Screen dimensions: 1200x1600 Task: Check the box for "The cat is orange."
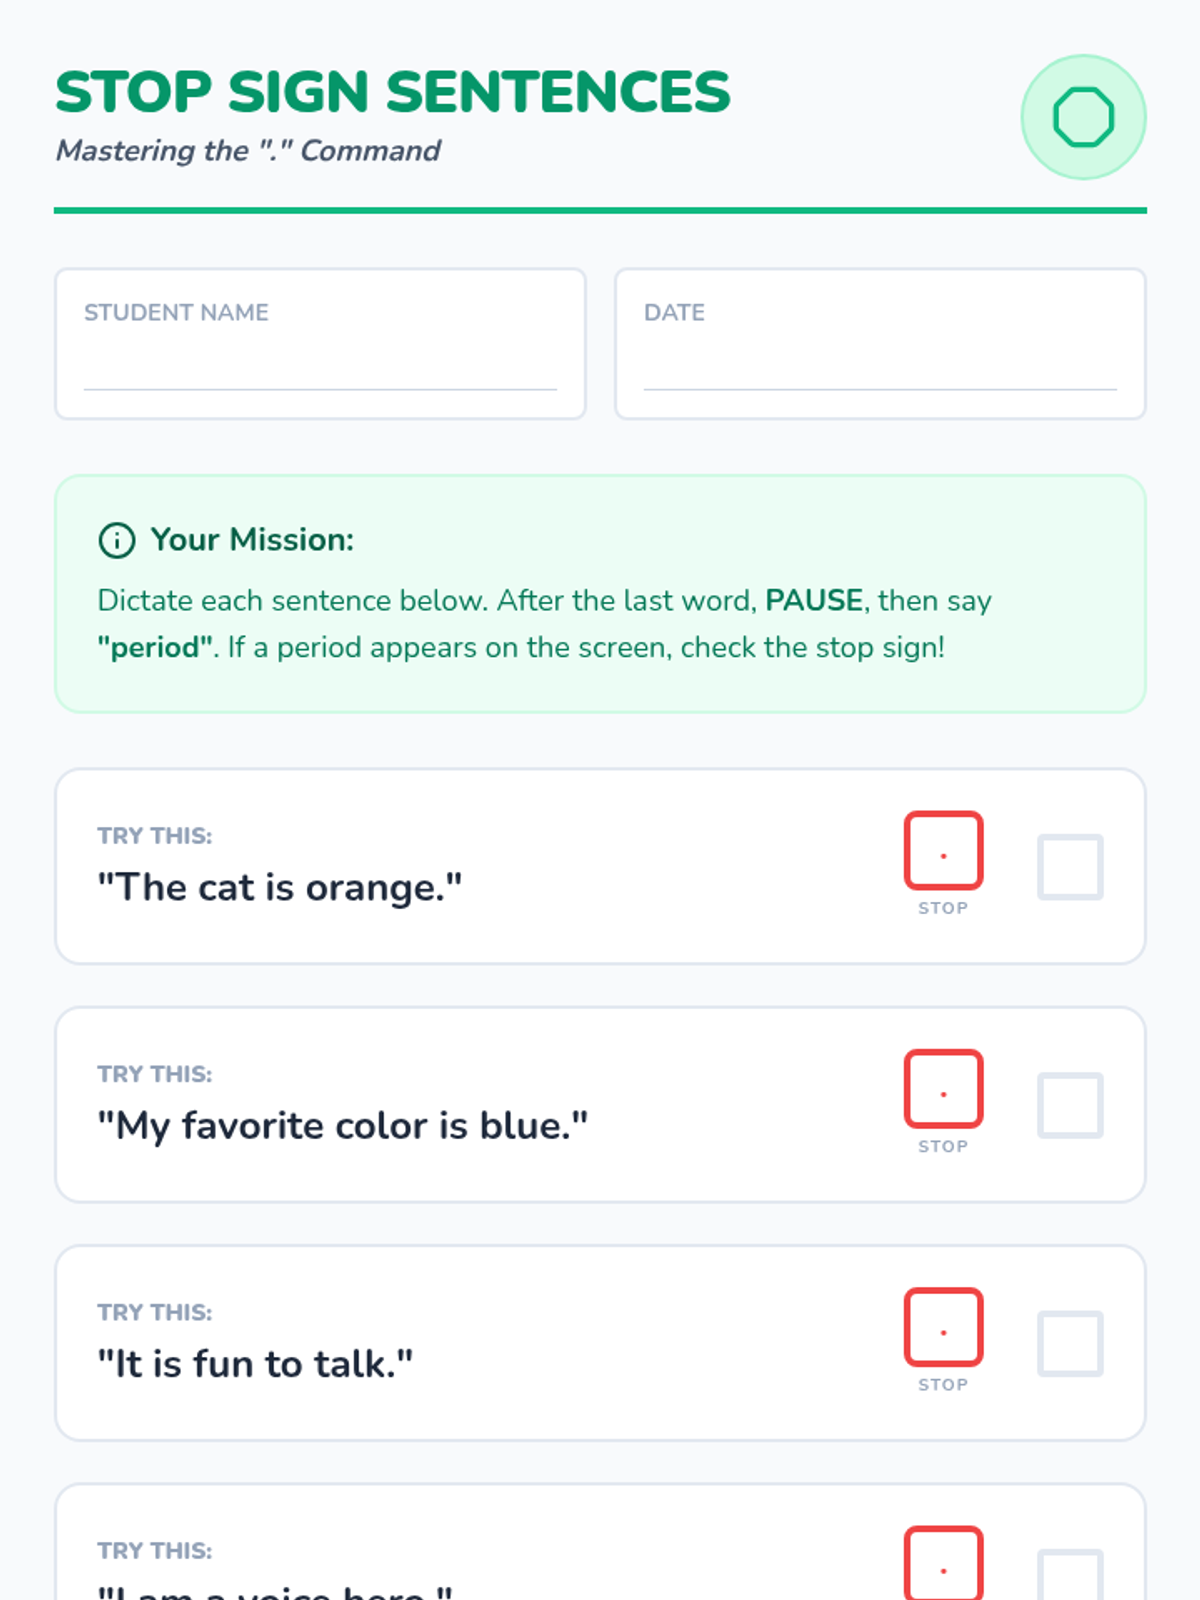tap(1070, 867)
